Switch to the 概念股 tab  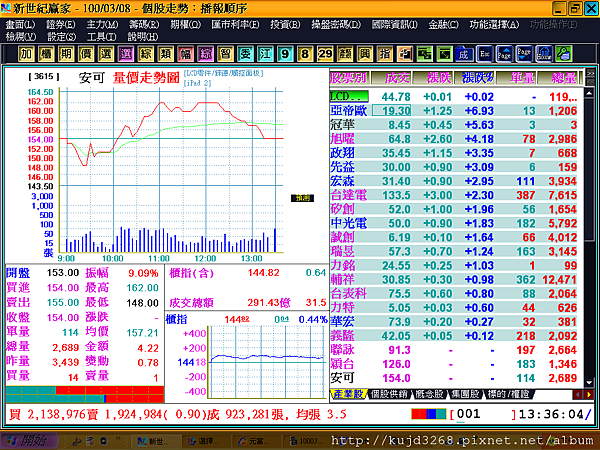pyautogui.click(x=429, y=394)
